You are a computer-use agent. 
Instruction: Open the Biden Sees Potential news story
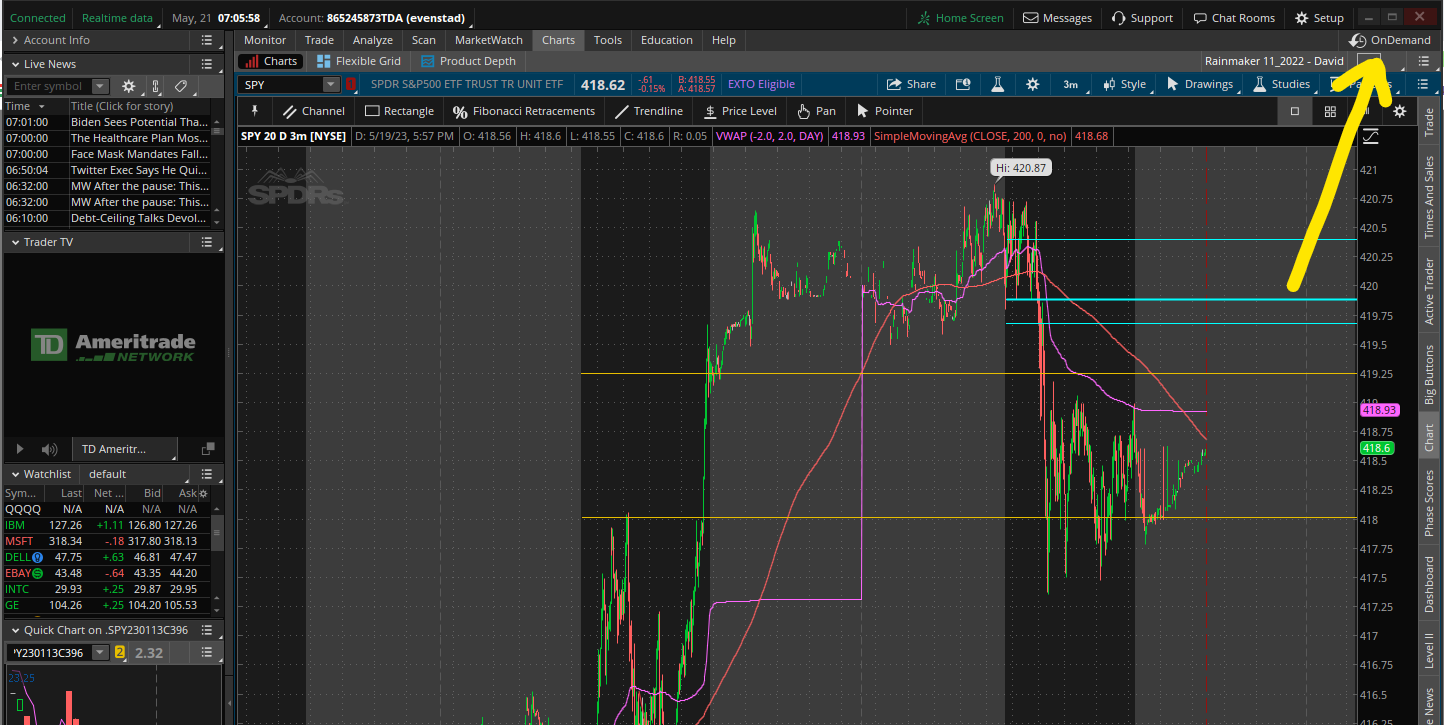click(139, 122)
